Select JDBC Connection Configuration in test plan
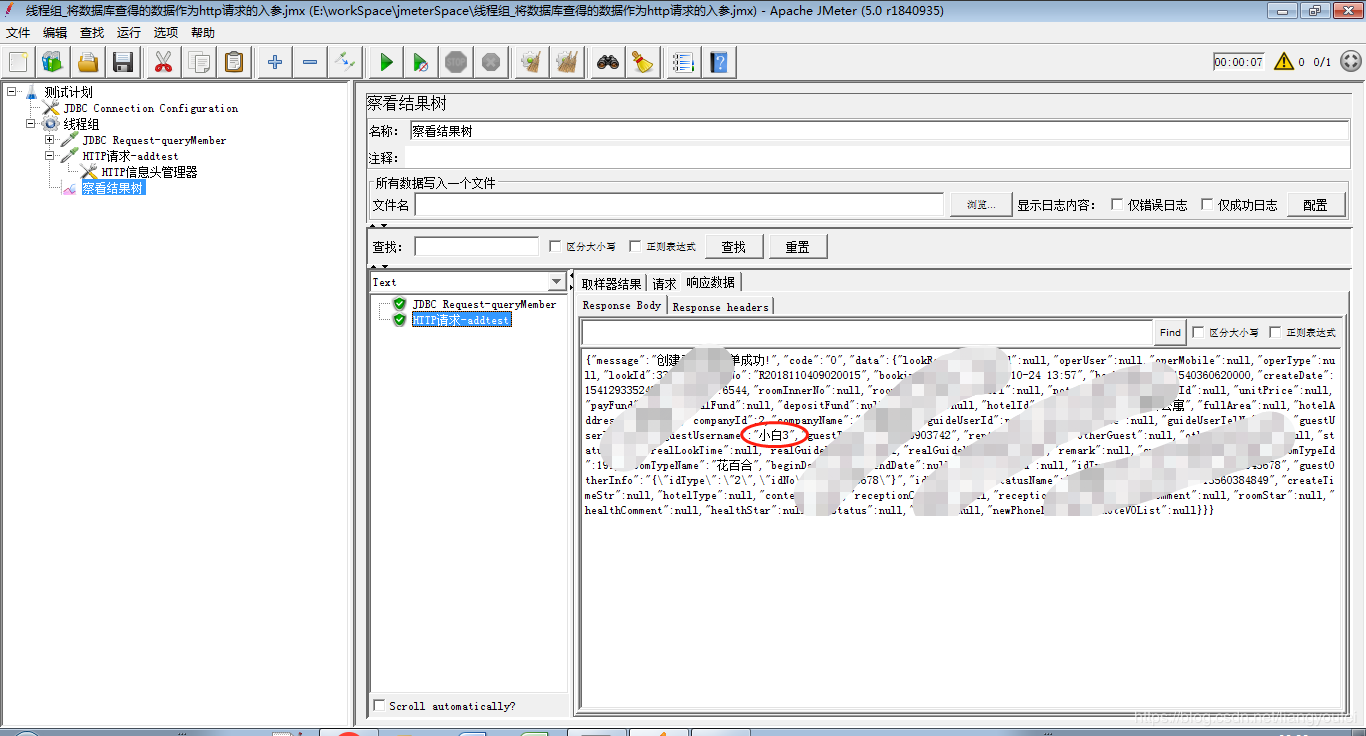Viewport: 1366px width, 736px height. coord(150,108)
